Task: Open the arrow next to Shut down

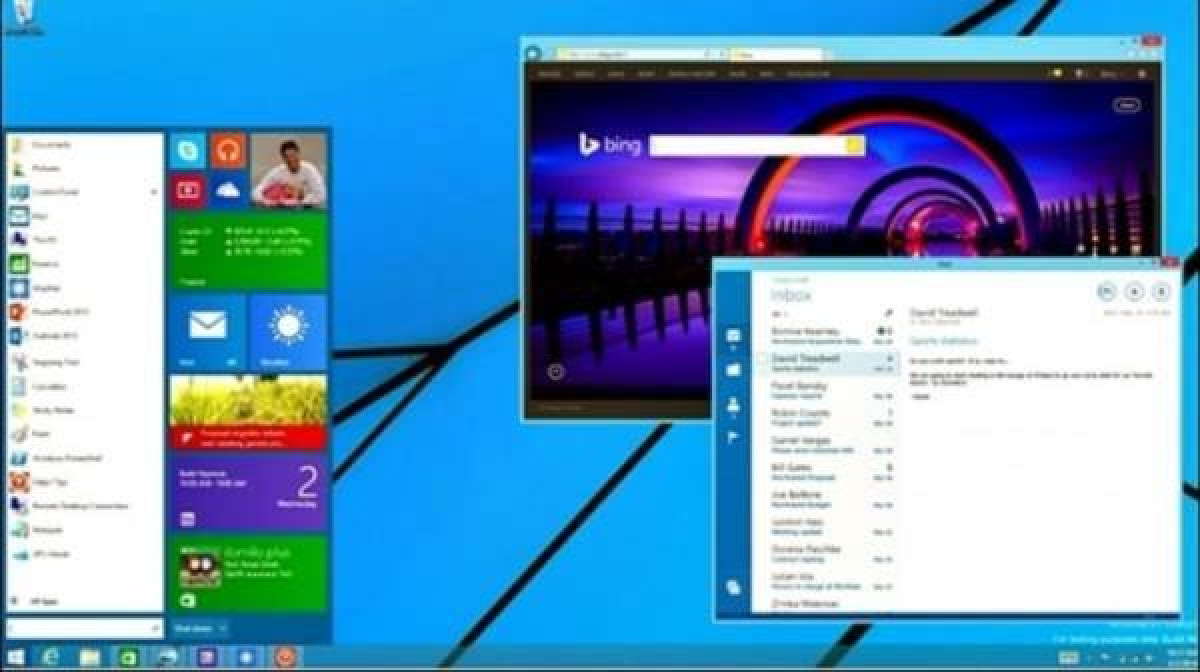Action: 221,628
